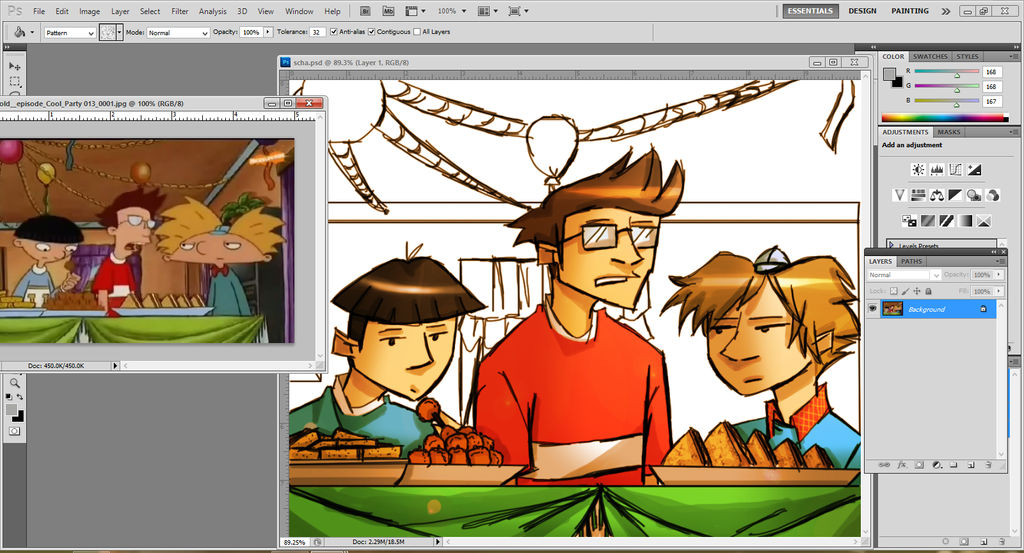Add a Threshold adjustment
Viewport: 1024px width, 553px height.
pyautogui.click(x=946, y=221)
